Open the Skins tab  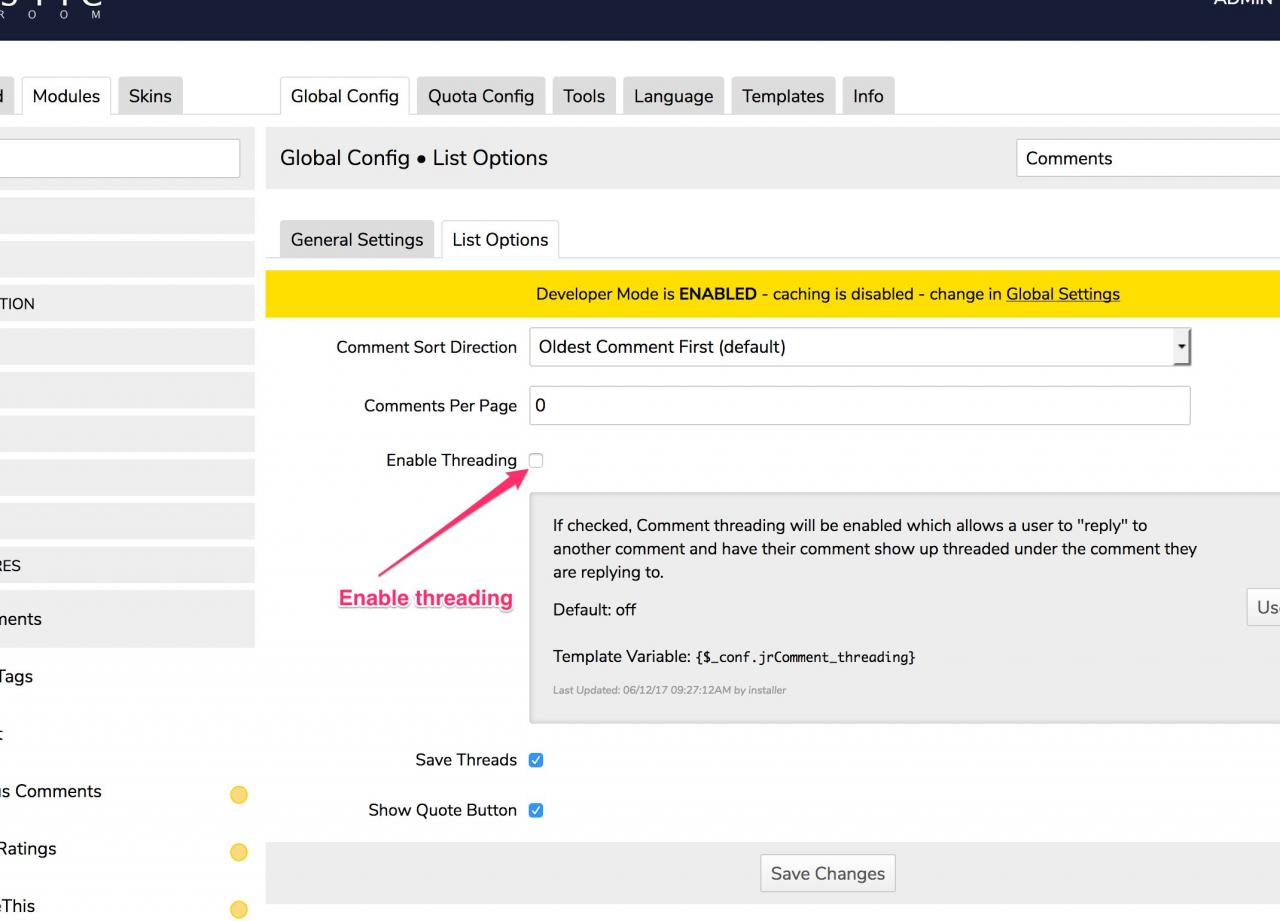click(x=150, y=96)
